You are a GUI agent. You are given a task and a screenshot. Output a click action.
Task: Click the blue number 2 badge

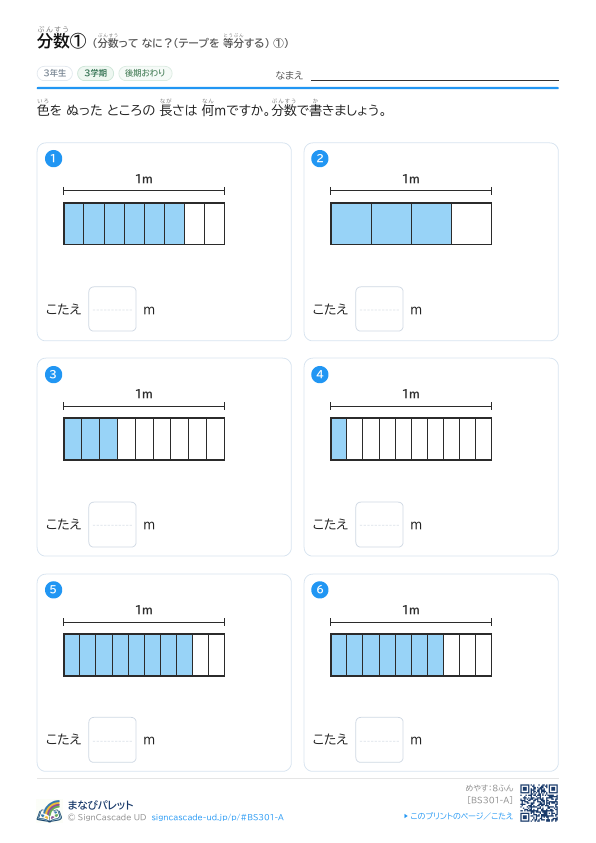click(x=320, y=159)
